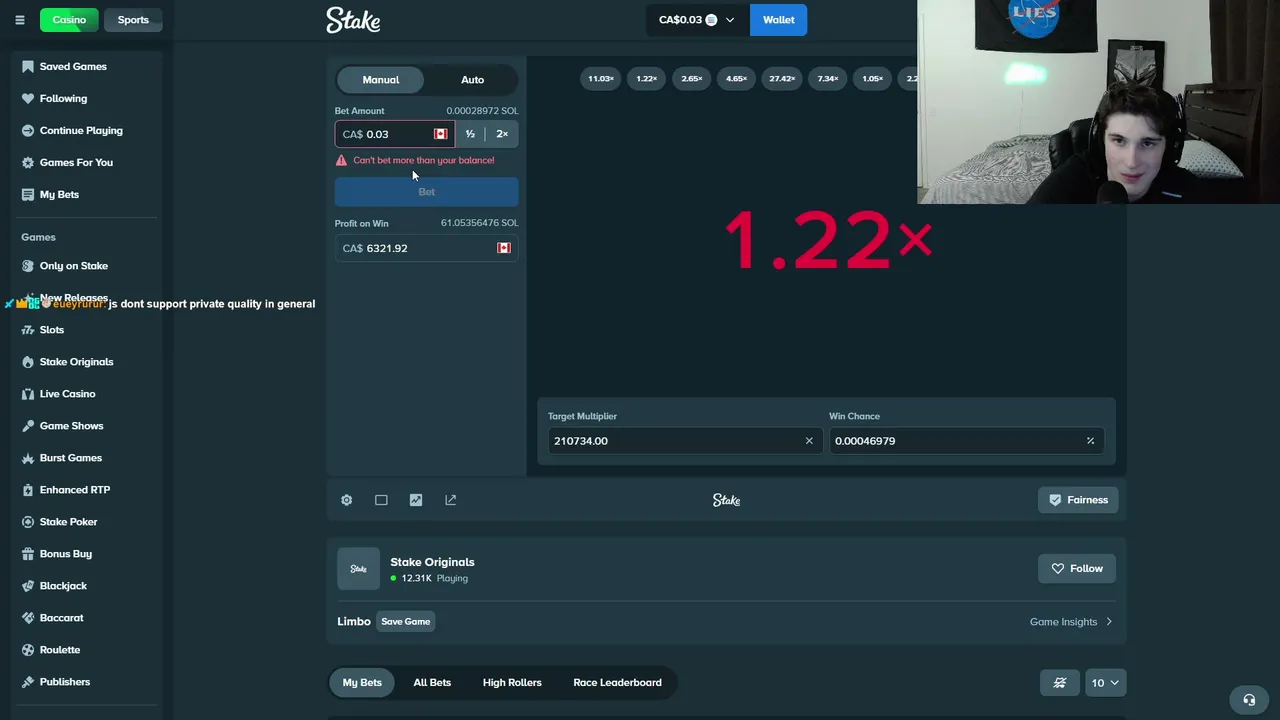Open the Baccarat category
This screenshot has width=1280, height=720.
[62, 618]
